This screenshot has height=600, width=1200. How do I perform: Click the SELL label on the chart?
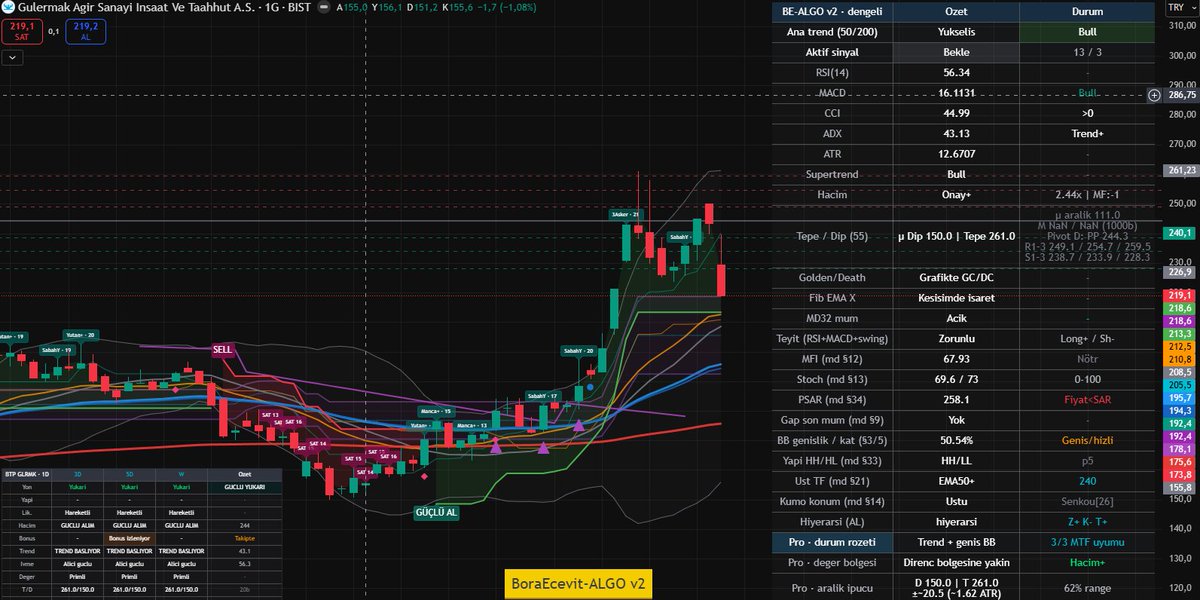222,350
